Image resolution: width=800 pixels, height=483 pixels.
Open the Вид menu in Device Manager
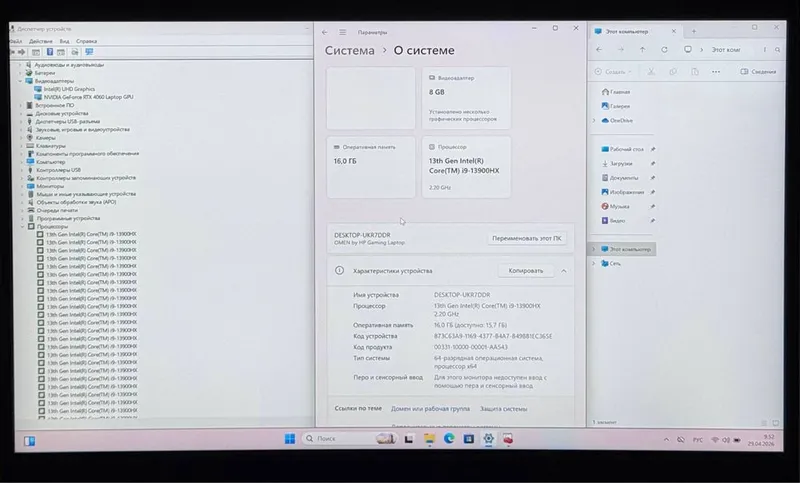(x=64, y=41)
